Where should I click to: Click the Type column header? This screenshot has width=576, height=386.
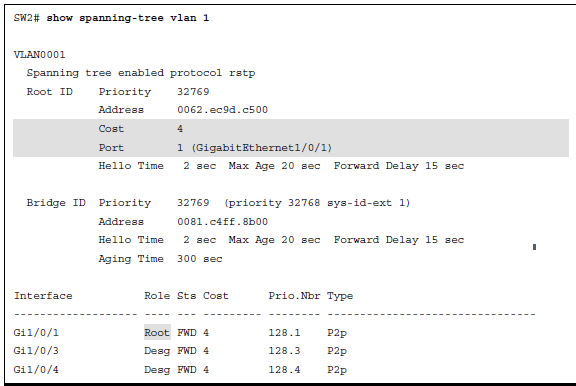coord(340,296)
